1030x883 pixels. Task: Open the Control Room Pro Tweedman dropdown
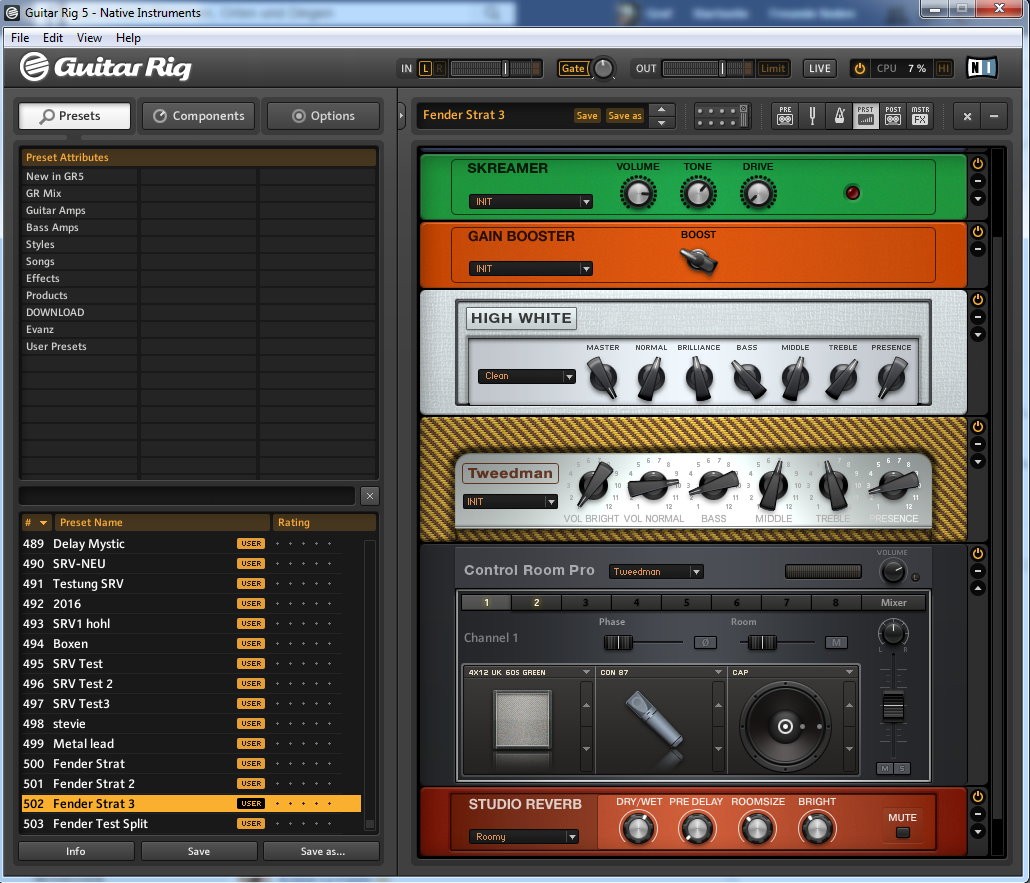coord(656,572)
